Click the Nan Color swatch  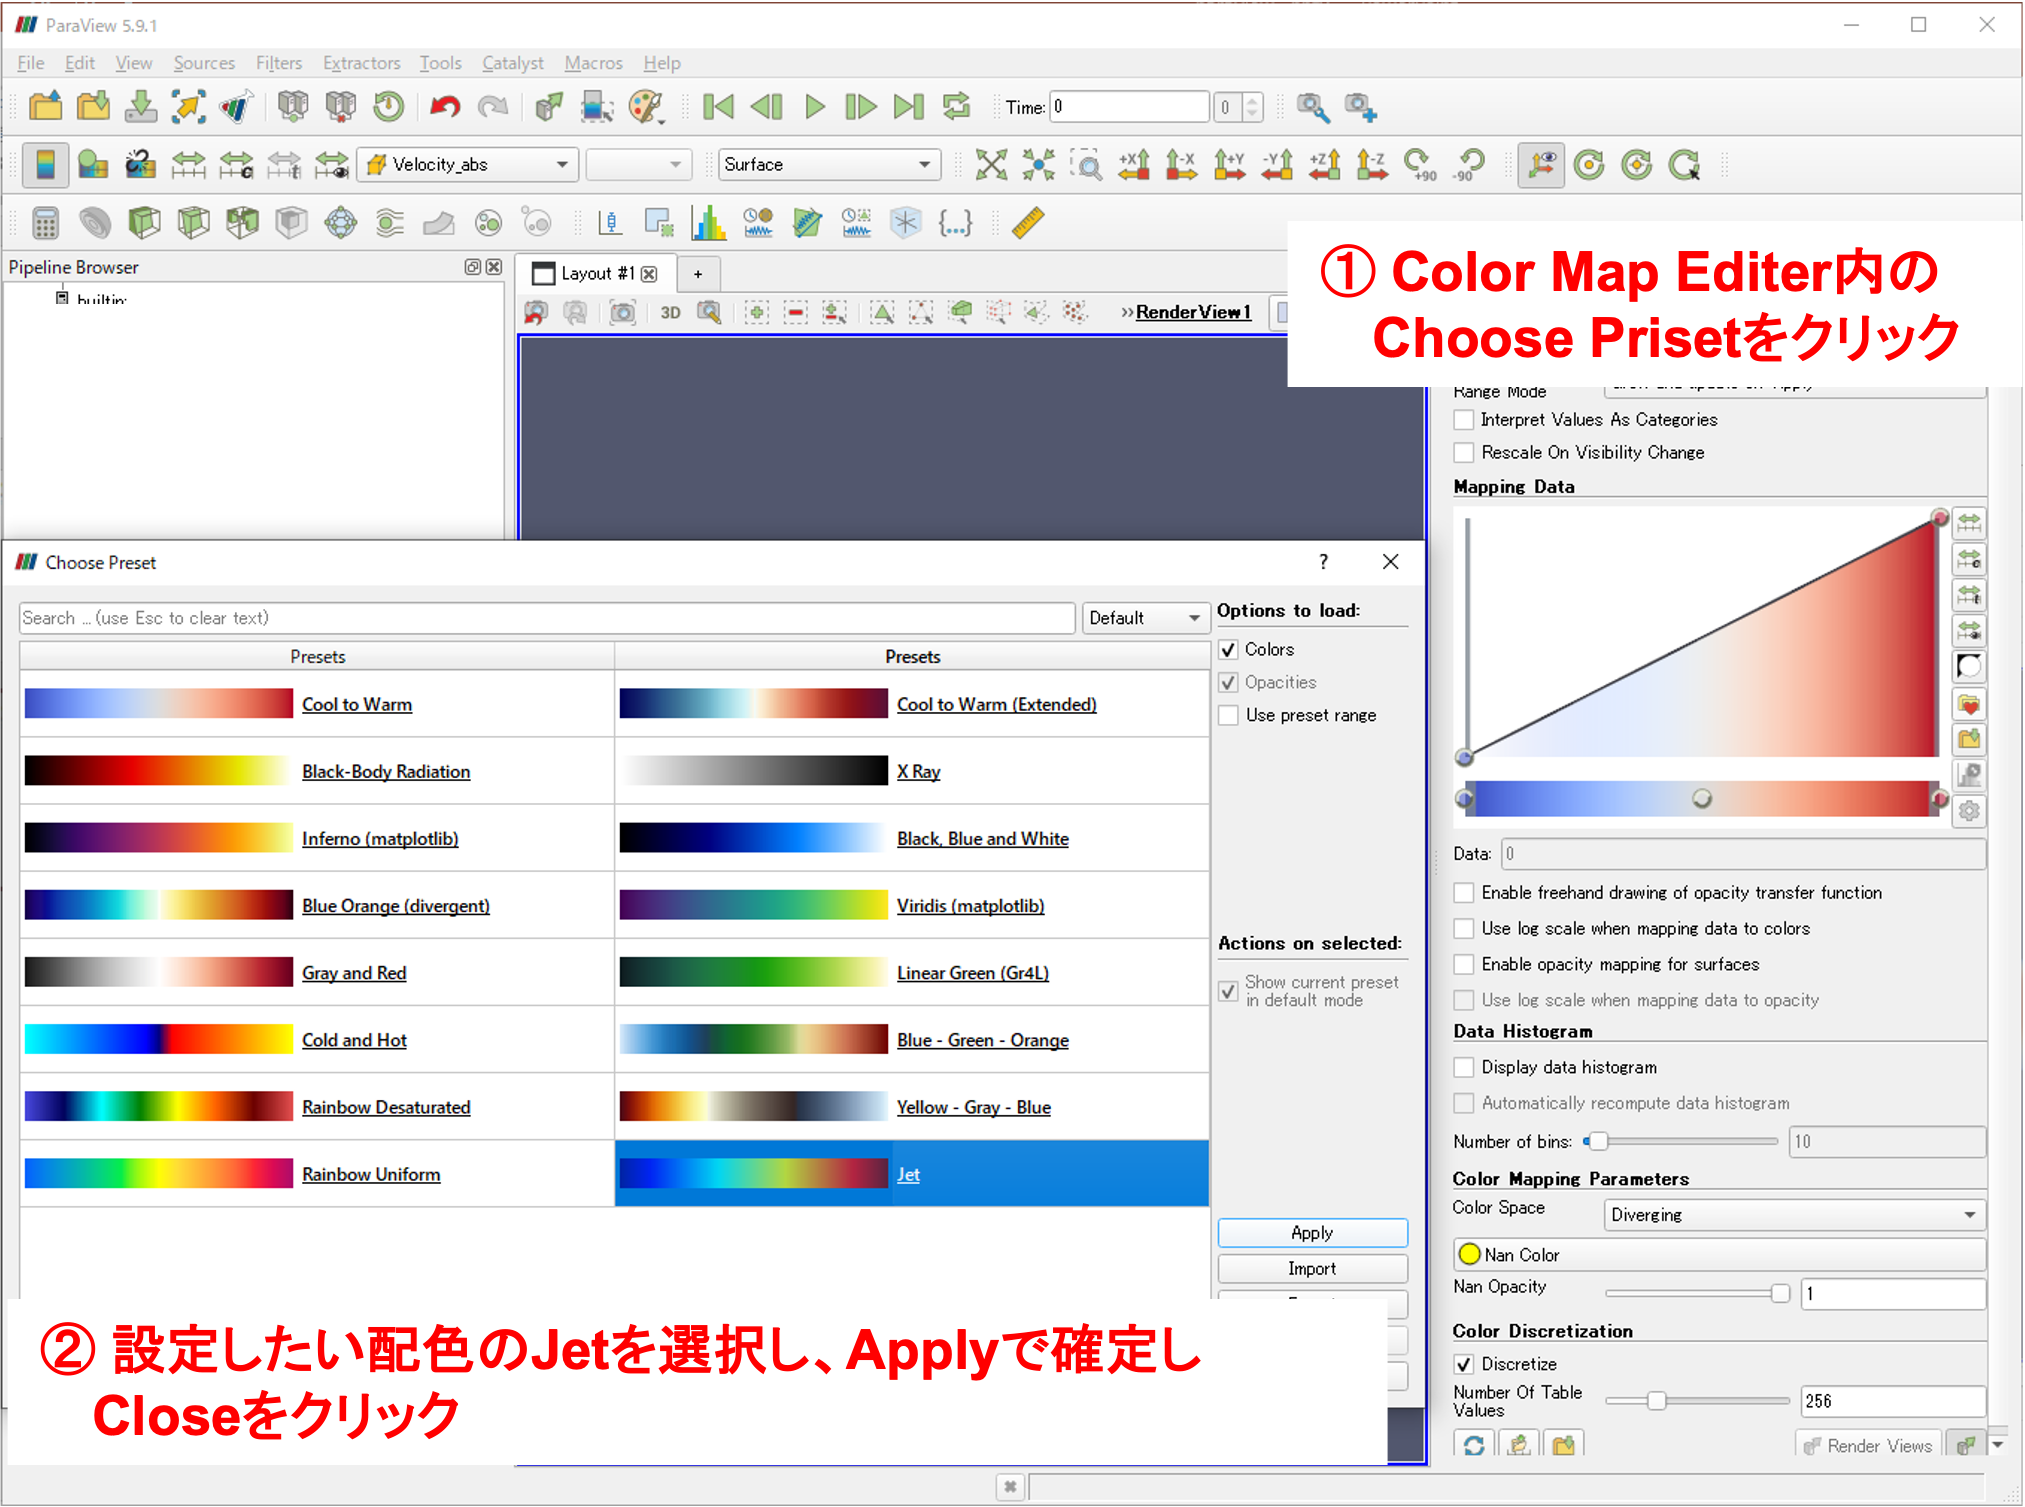(1469, 1254)
